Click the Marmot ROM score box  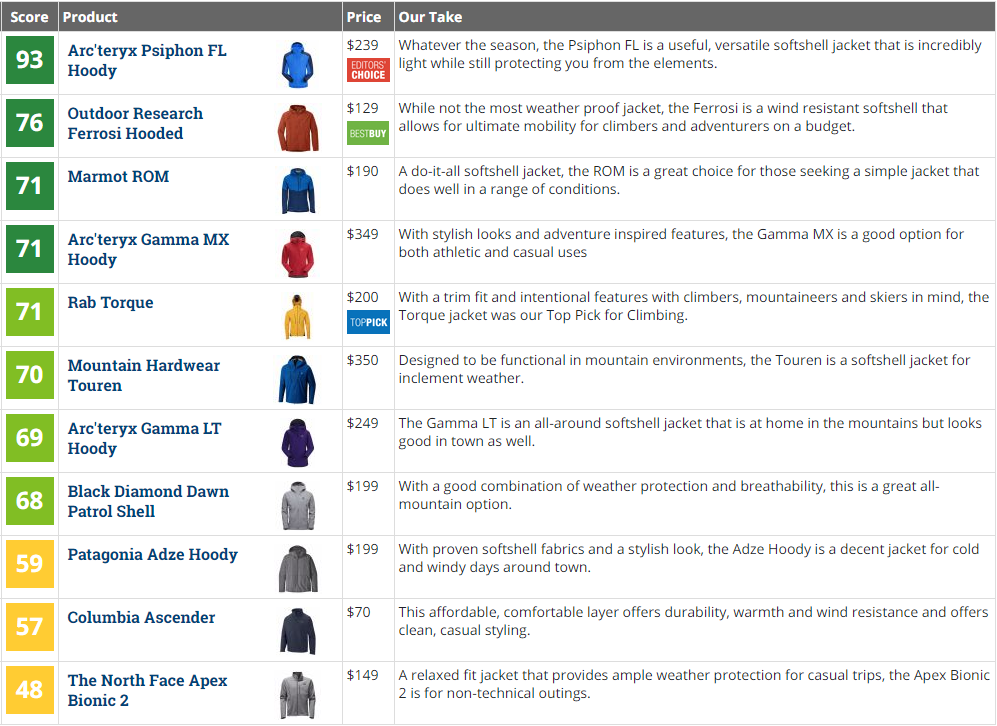[30, 186]
